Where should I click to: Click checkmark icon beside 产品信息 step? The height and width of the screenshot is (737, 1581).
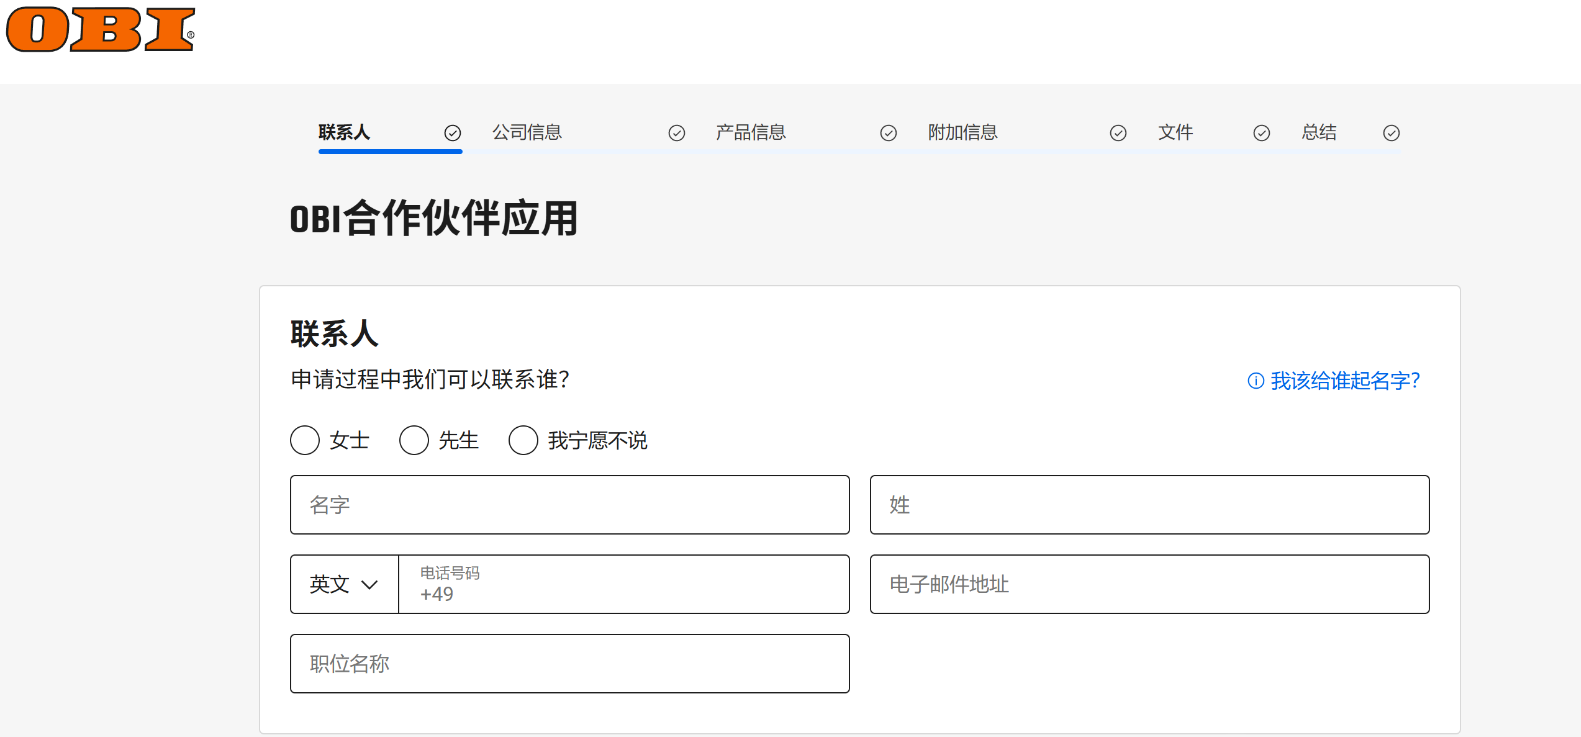[x=888, y=133]
